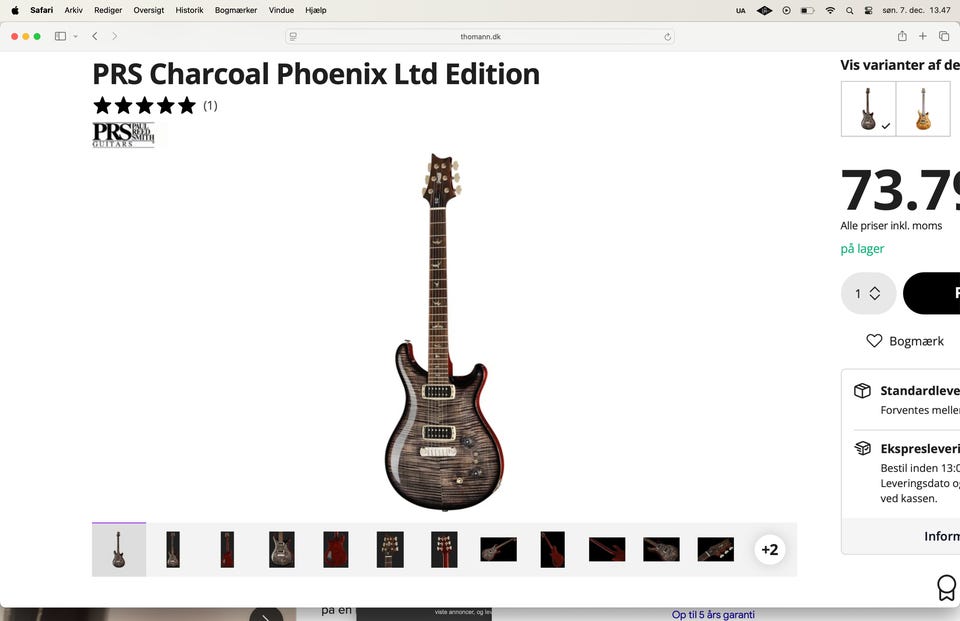This screenshot has width=960, height=621.
Task: Open Spotlight search in menu bar
Action: (849, 10)
